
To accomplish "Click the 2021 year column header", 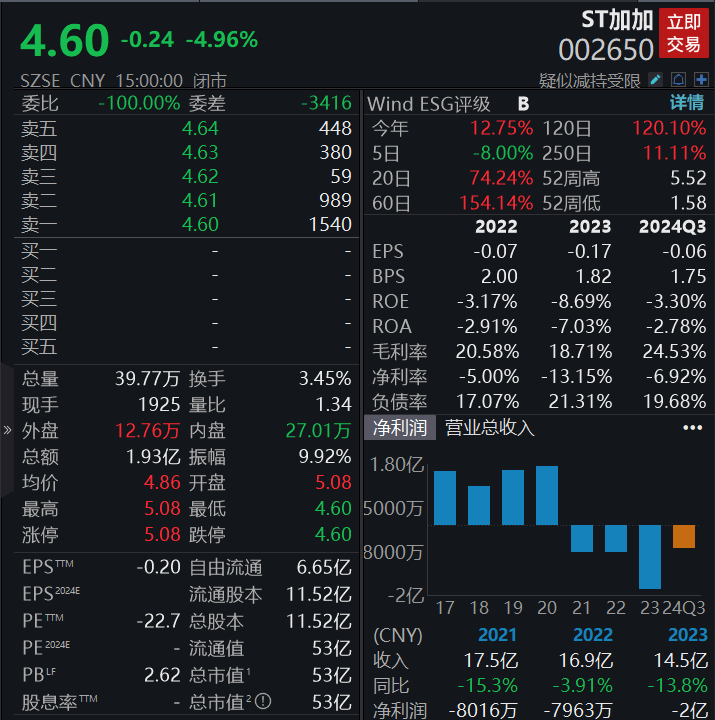I will [x=498, y=635].
